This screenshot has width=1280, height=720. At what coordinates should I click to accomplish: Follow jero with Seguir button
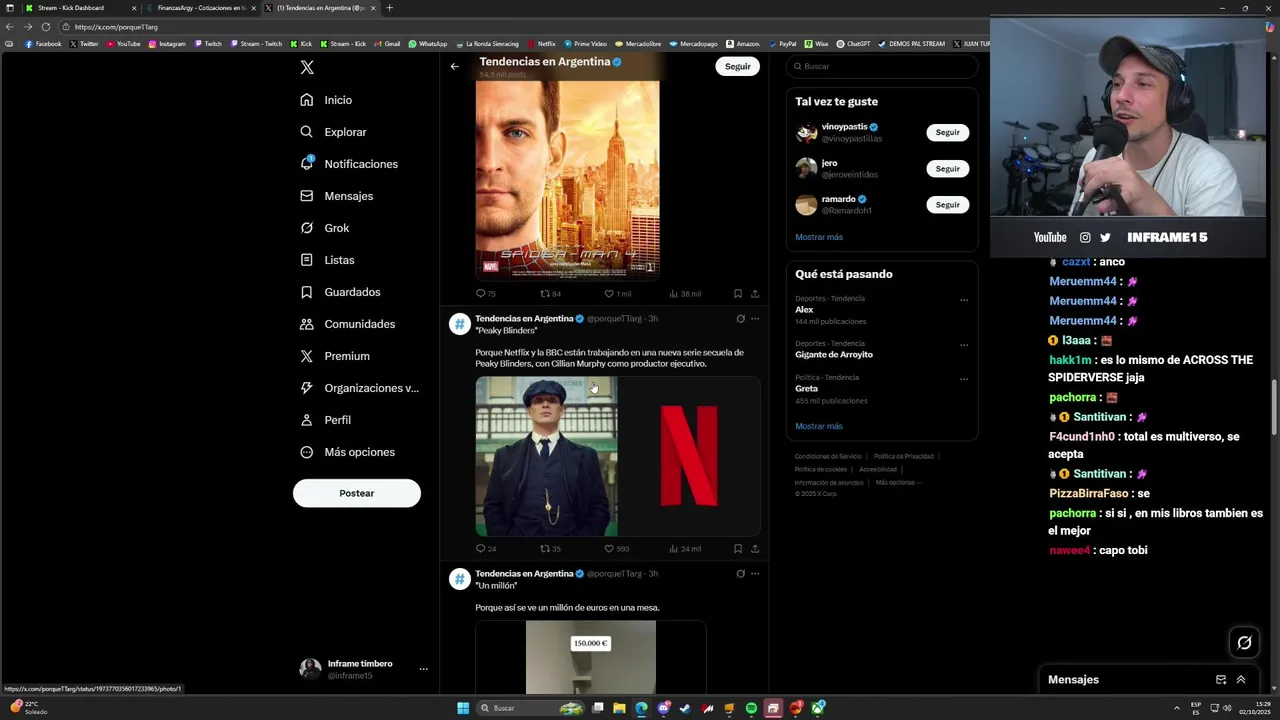pos(948,168)
